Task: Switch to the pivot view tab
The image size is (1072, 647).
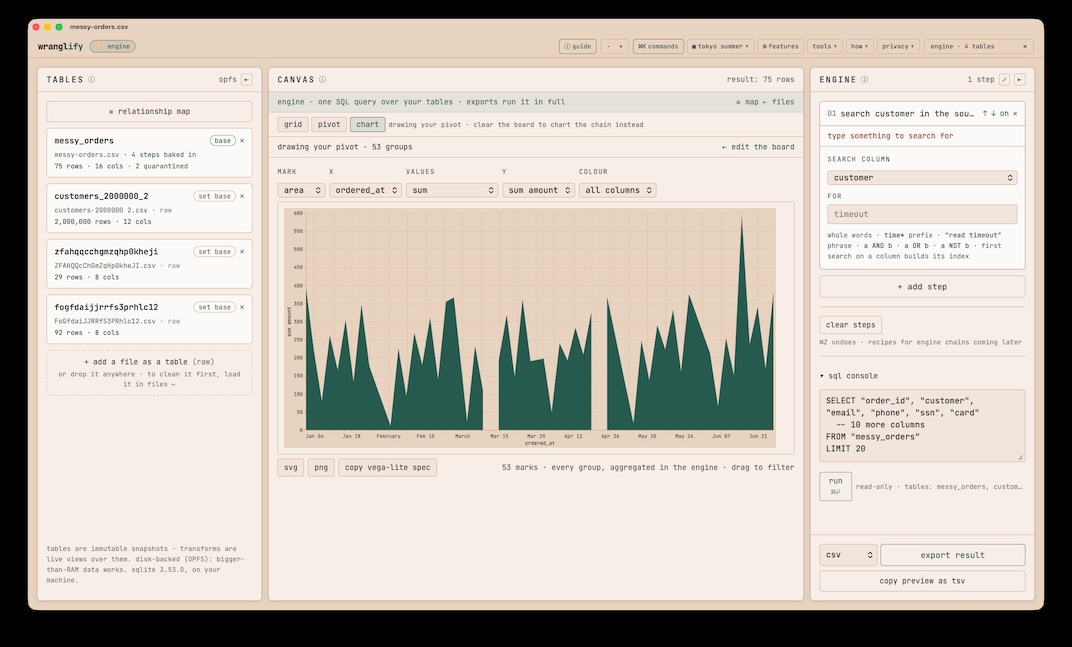Action: pos(329,124)
